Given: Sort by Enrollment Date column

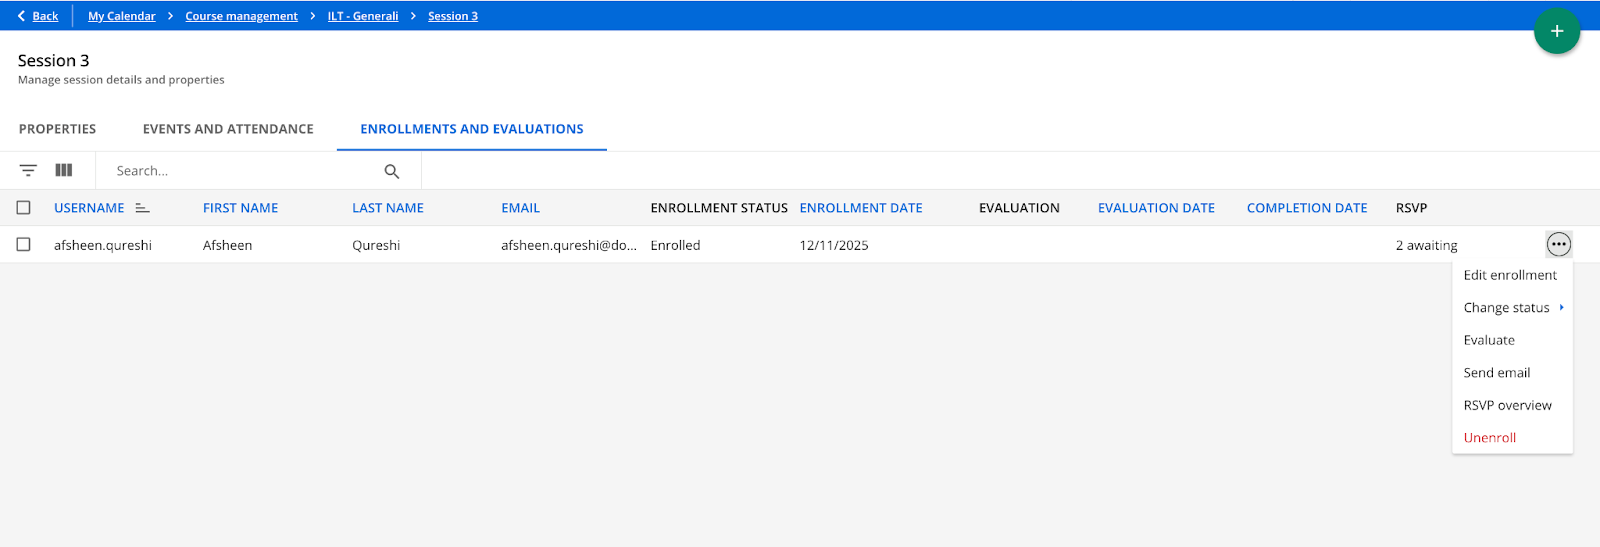Looking at the screenshot, I should coord(860,208).
